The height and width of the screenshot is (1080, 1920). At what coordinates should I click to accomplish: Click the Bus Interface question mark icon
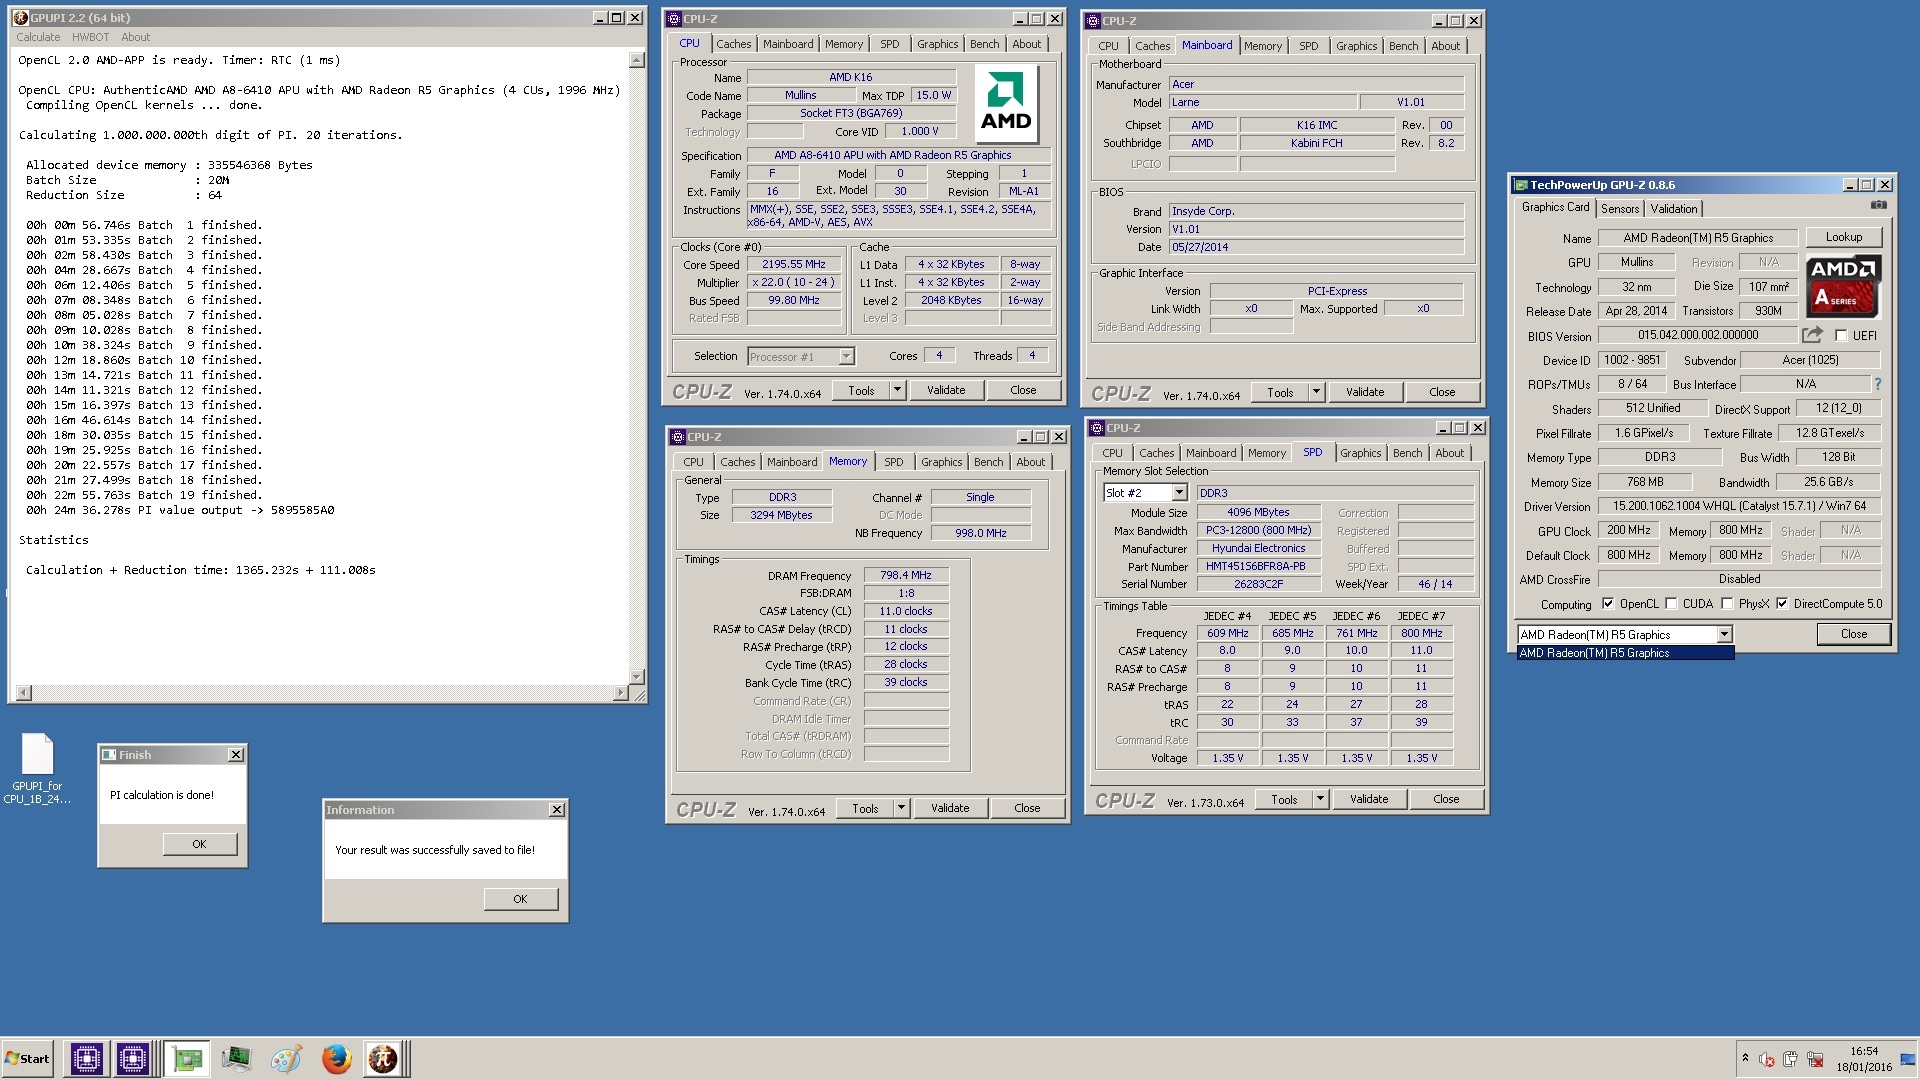coord(1877,384)
